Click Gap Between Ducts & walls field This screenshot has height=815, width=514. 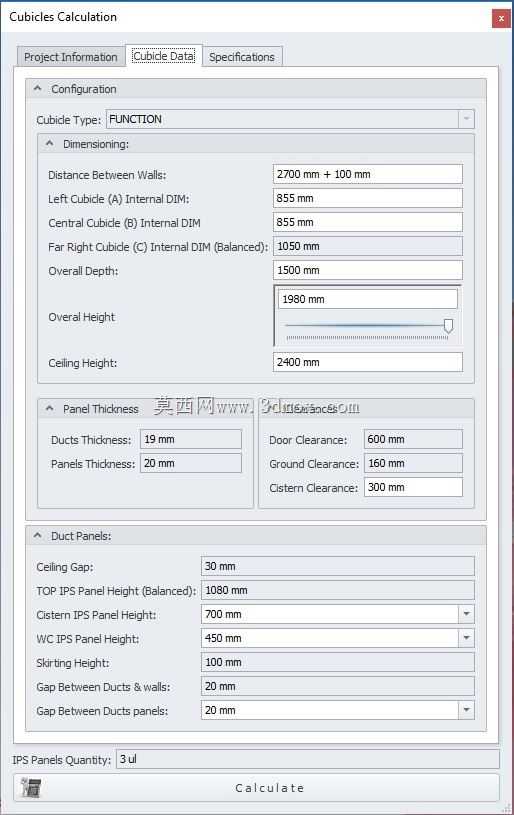coord(338,686)
